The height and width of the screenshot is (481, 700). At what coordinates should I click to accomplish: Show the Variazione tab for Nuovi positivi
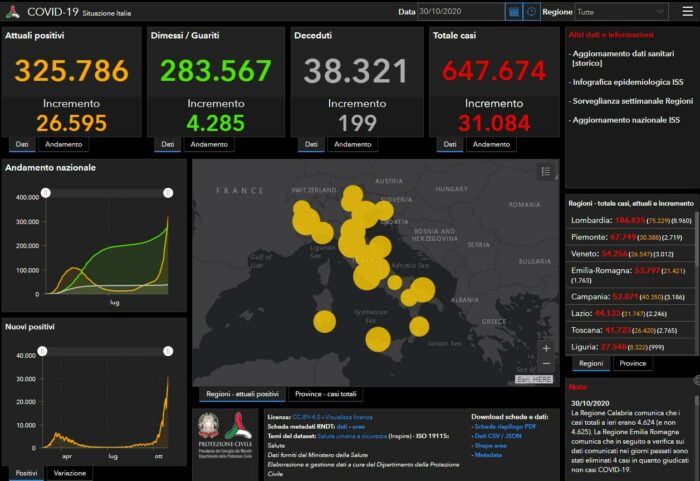pyautogui.click(x=68, y=473)
